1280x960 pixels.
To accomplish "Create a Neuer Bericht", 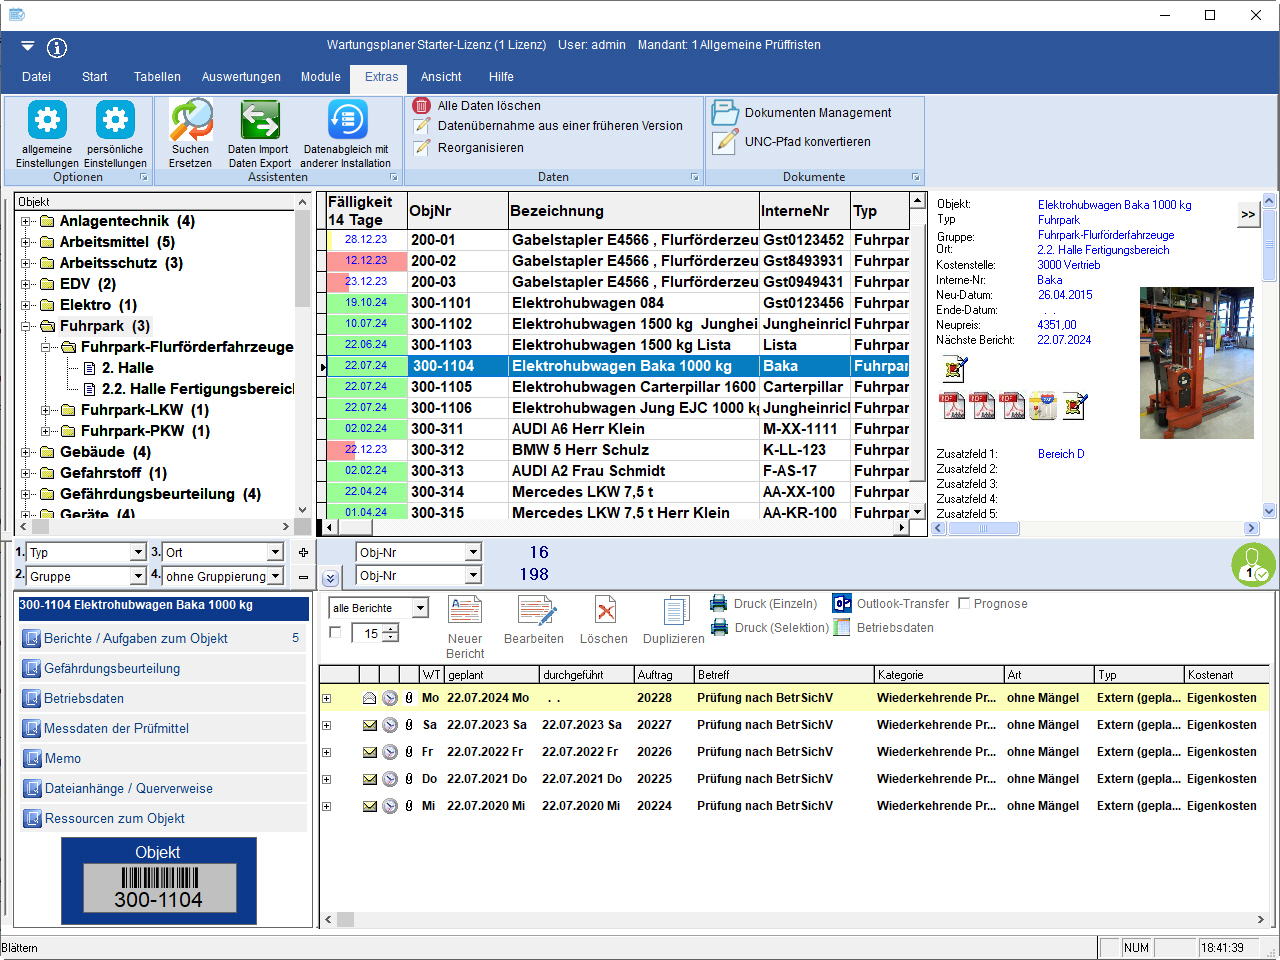I will pos(465,628).
